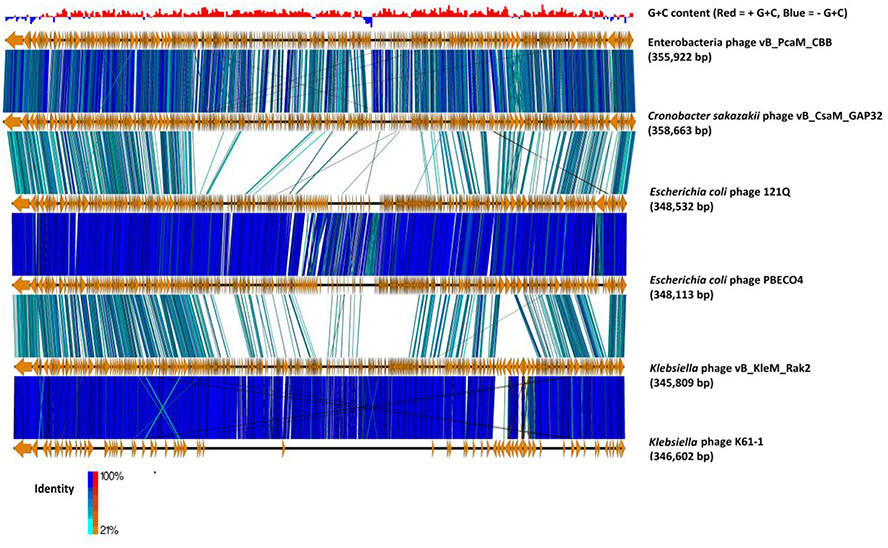Screen dimensions: 888x548
Task: Click large leftmost gene arrow of phage 121Q
Action: coord(21,204)
